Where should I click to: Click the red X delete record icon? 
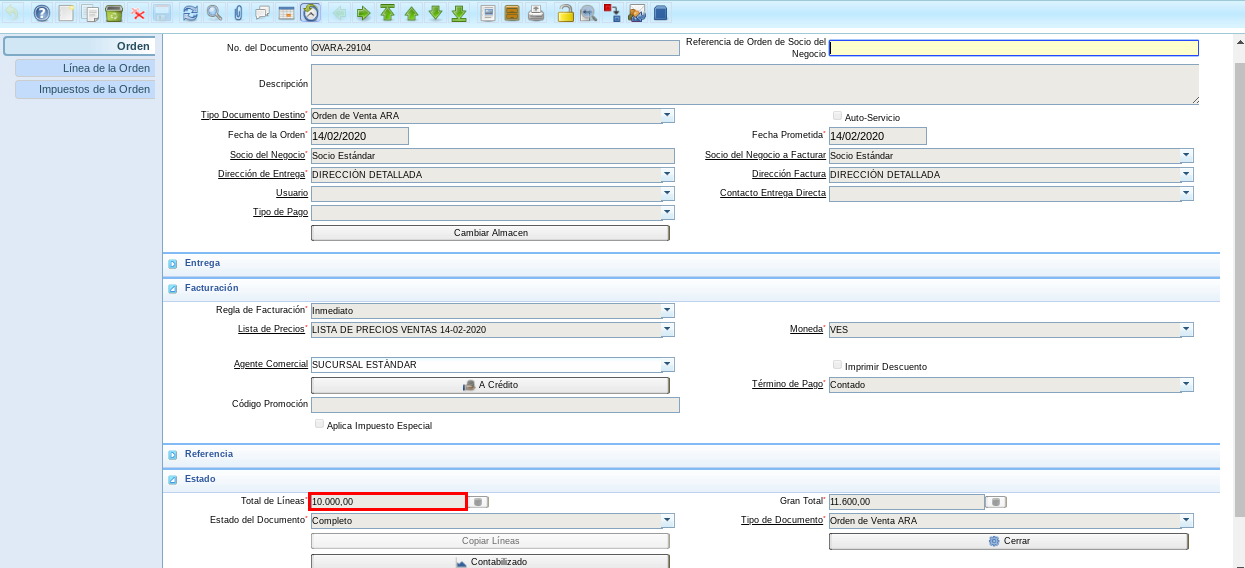click(138, 13)
